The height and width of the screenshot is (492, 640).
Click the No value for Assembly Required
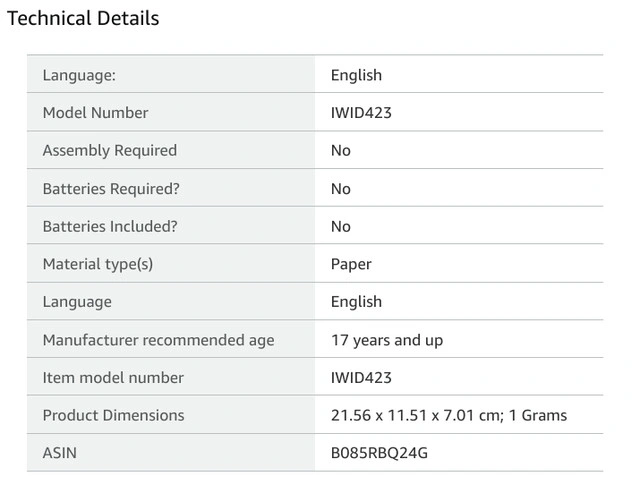(341, 151)
